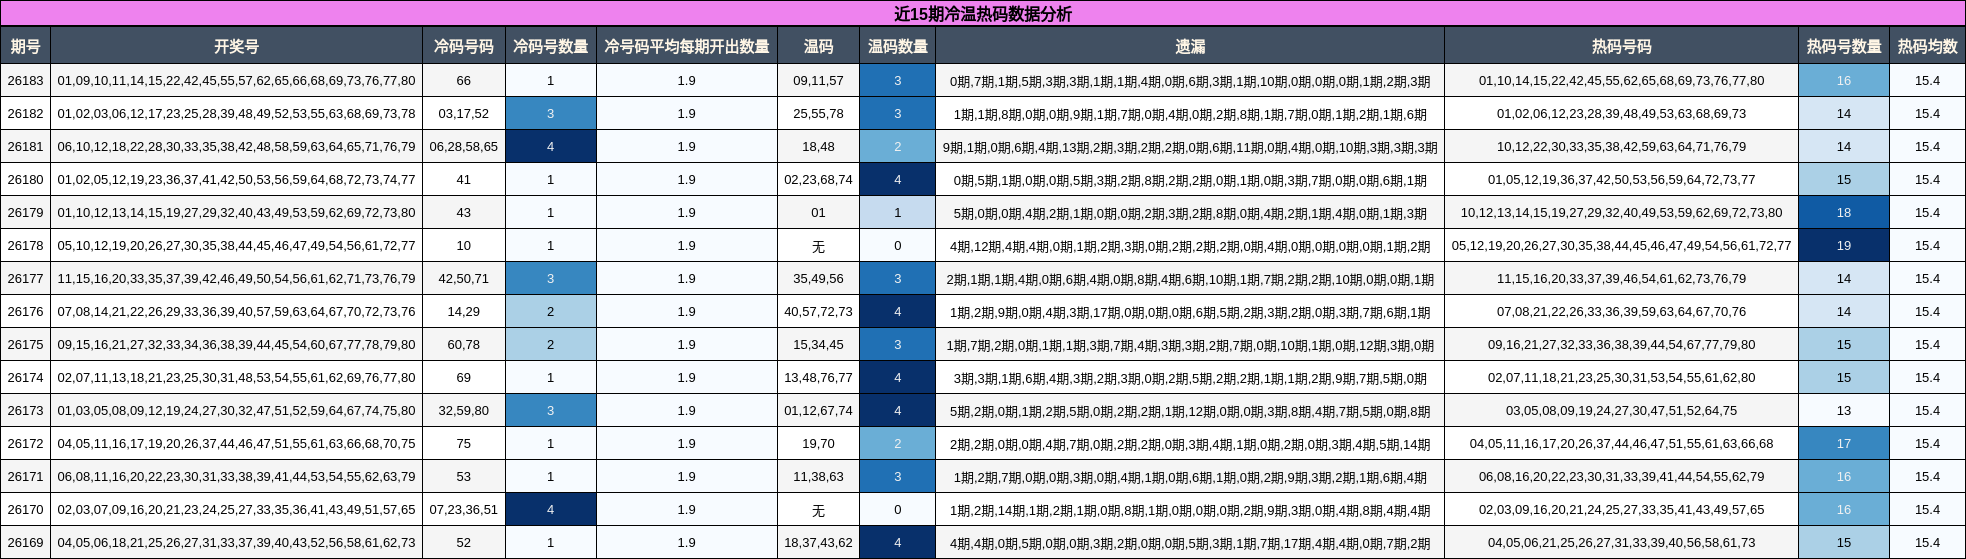Viewport: 1966px width, 559px height.
Task: Click hot count 17 in row 26172
Action: coord(1843,444)
